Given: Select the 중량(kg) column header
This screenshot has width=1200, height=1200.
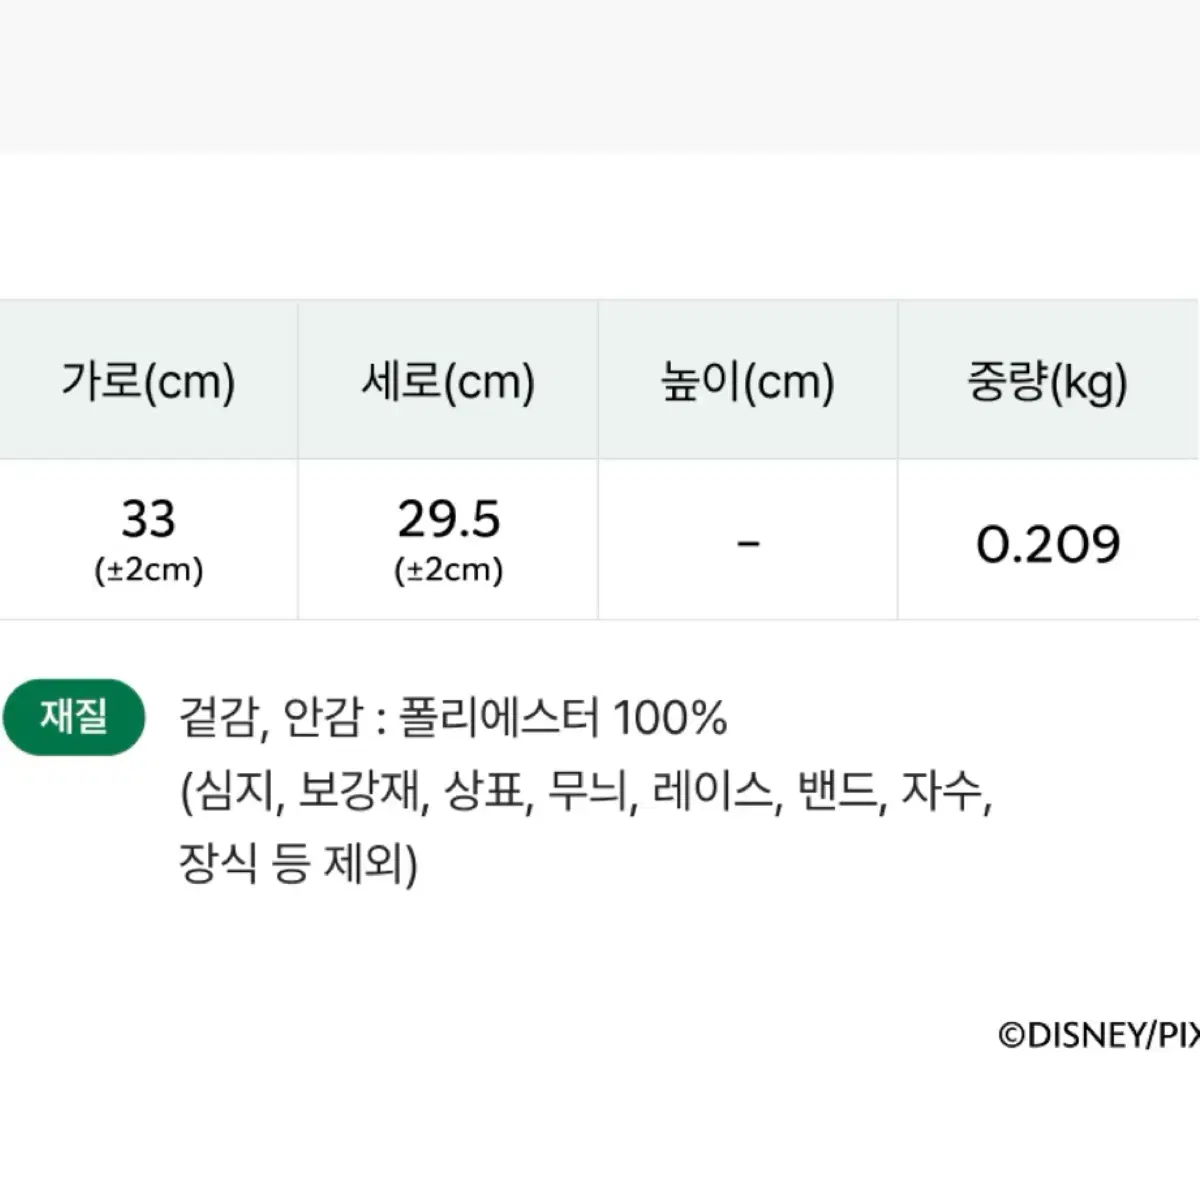Looking at the screenshot, I should coord(1048,381).
